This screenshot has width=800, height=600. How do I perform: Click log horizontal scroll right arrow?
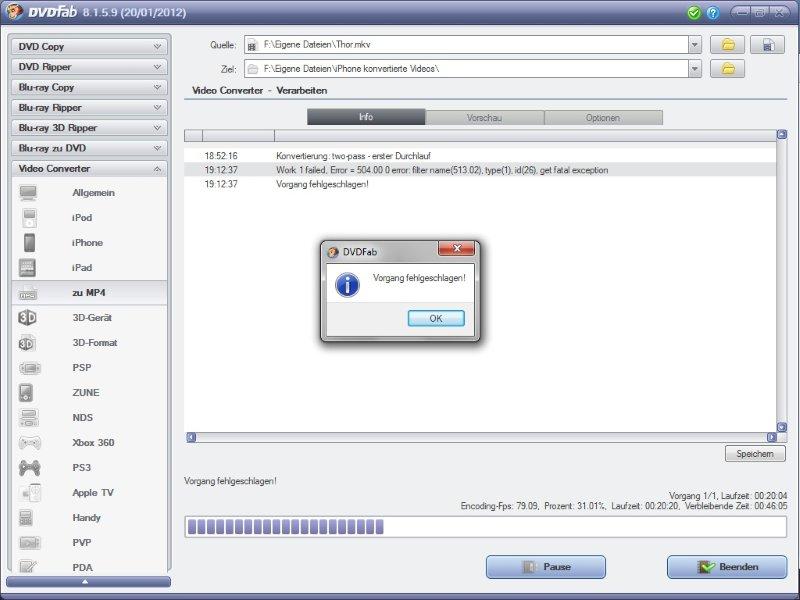click(x=771, y=437)
